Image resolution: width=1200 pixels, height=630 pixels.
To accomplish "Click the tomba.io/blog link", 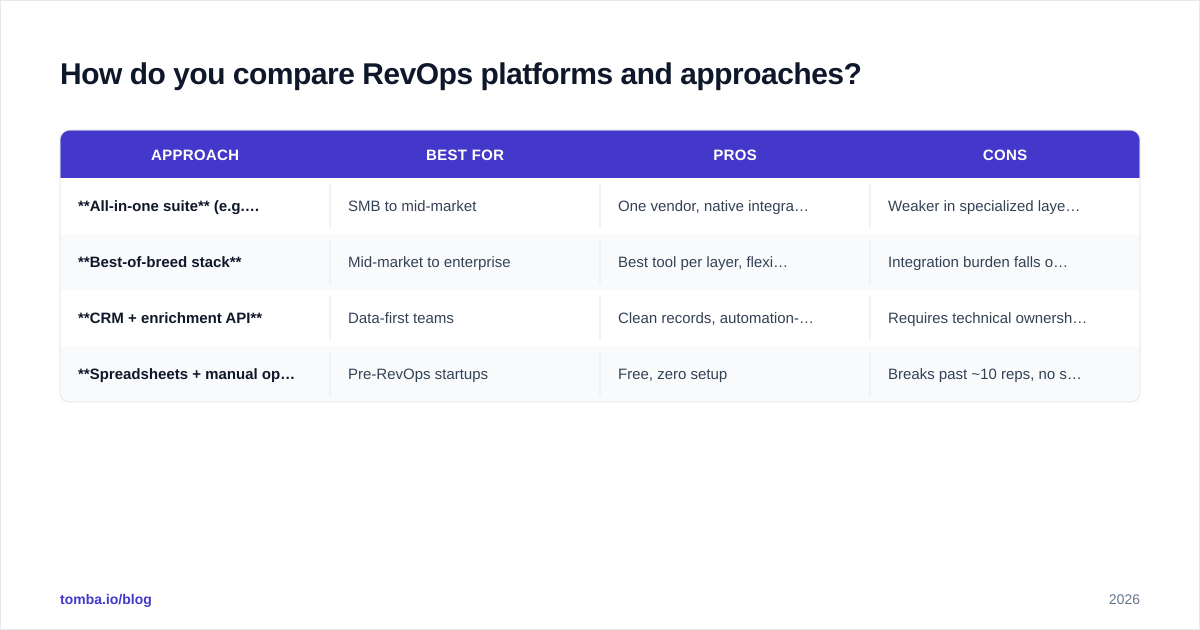I will tap(106, 599).
